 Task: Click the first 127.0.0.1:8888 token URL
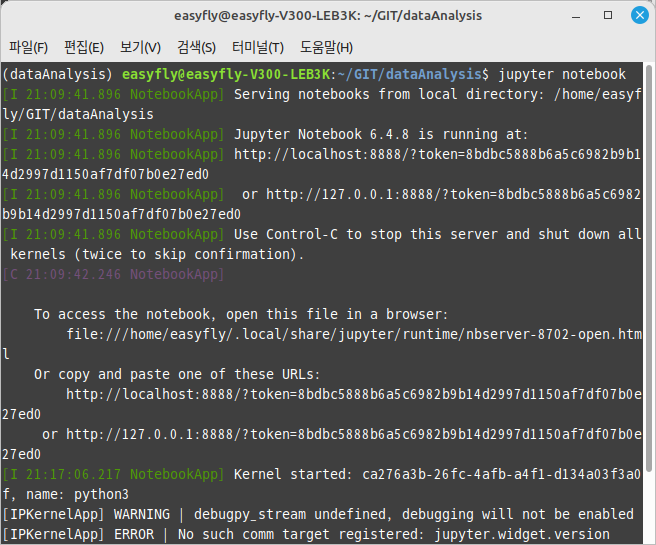coord(322,205)
